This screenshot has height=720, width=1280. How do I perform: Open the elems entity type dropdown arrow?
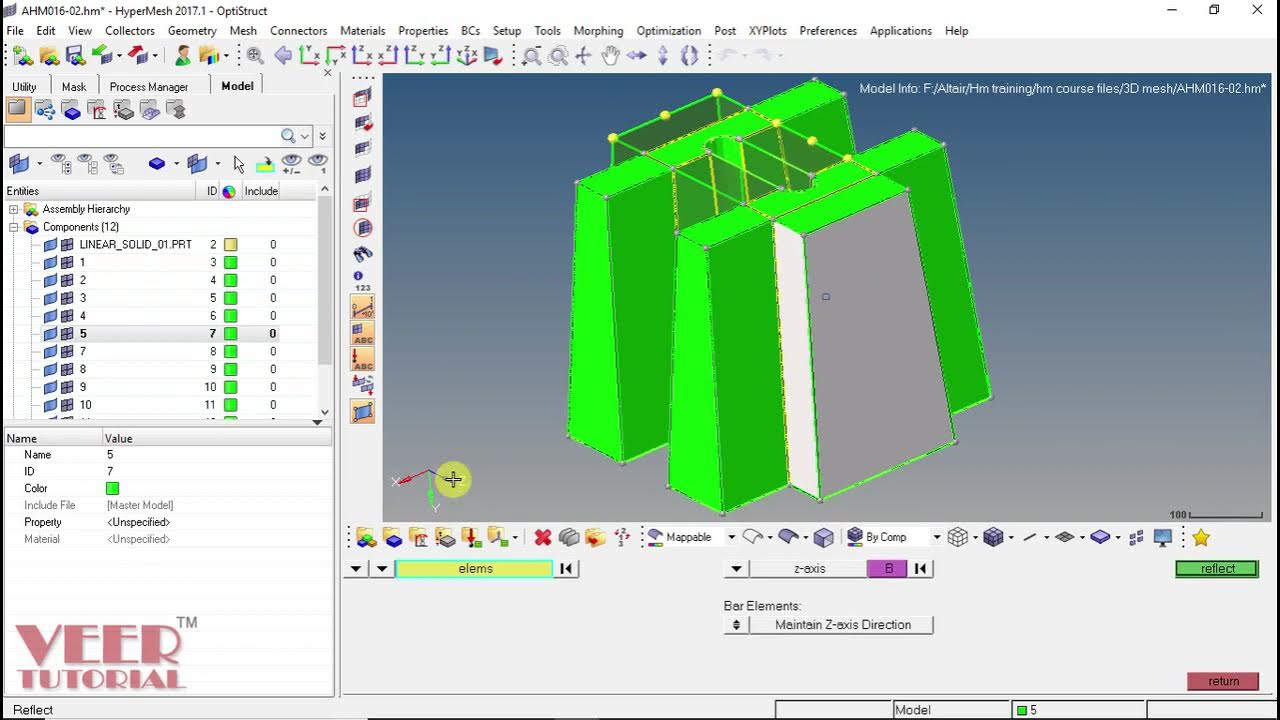pos(381,569)
